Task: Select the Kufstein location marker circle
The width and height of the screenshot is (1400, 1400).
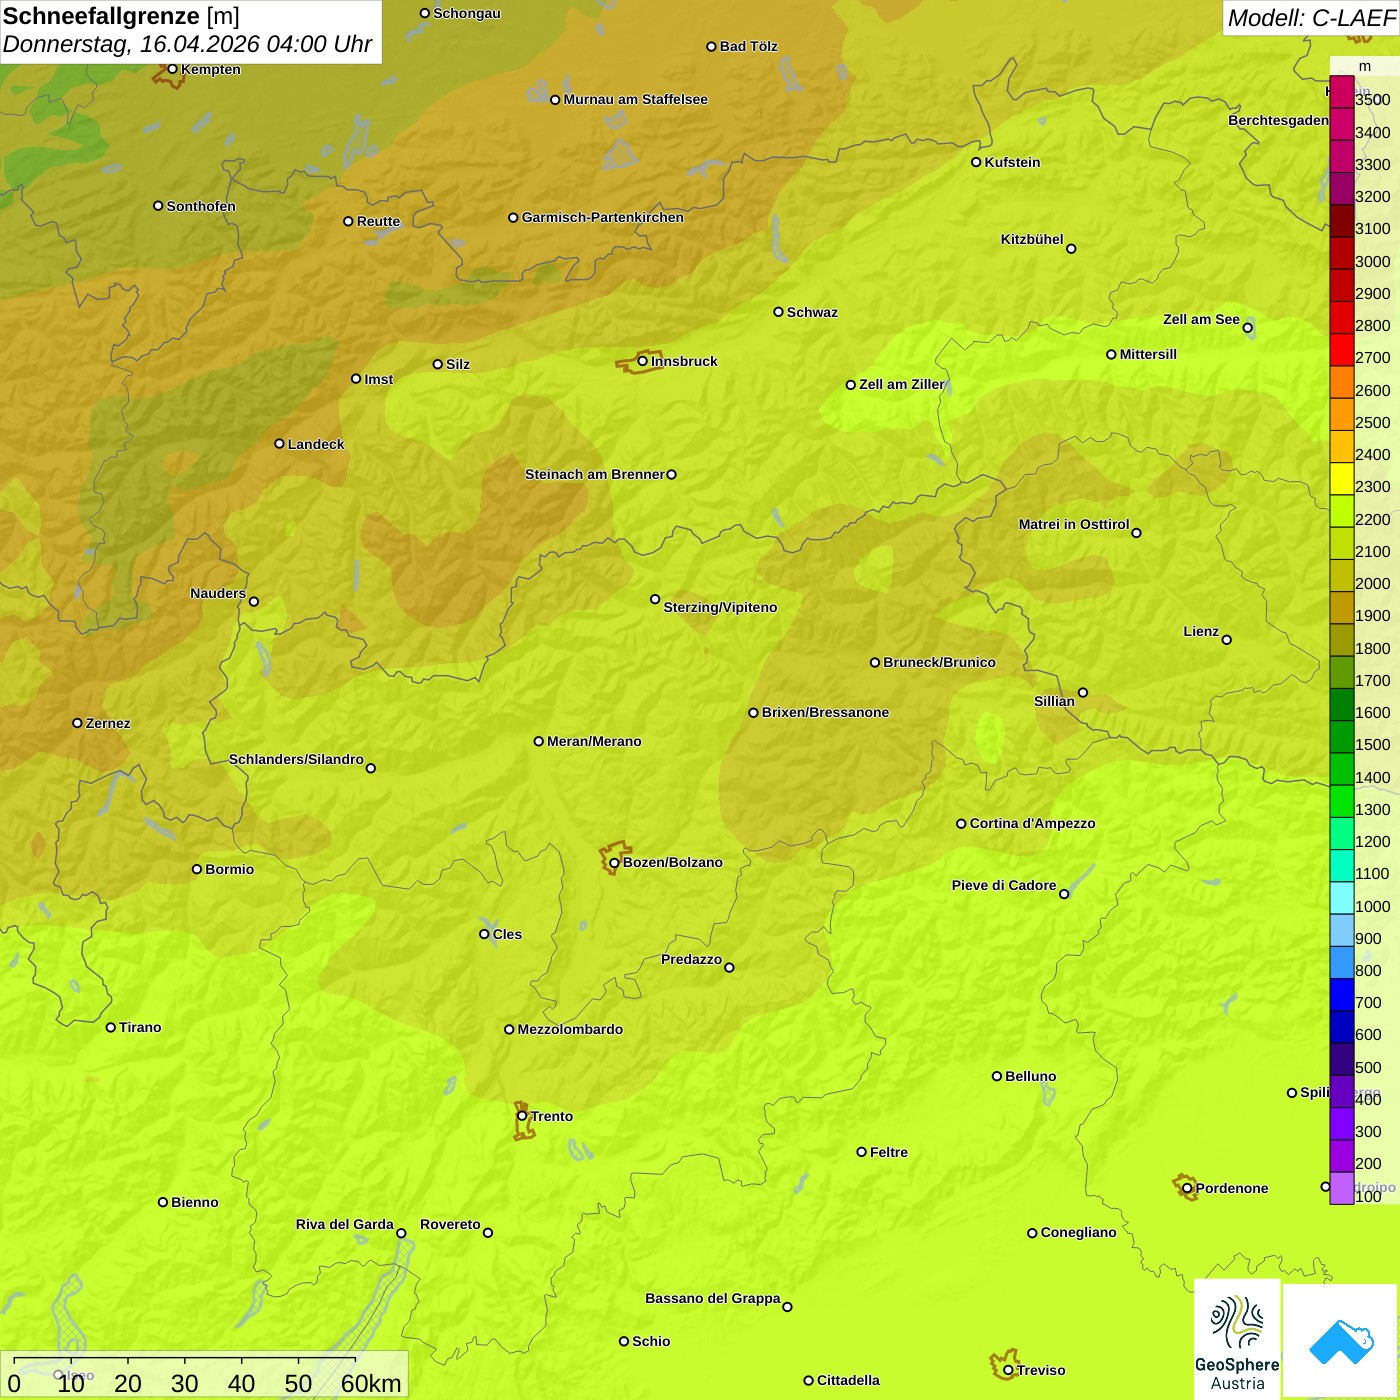Action: 976,162
